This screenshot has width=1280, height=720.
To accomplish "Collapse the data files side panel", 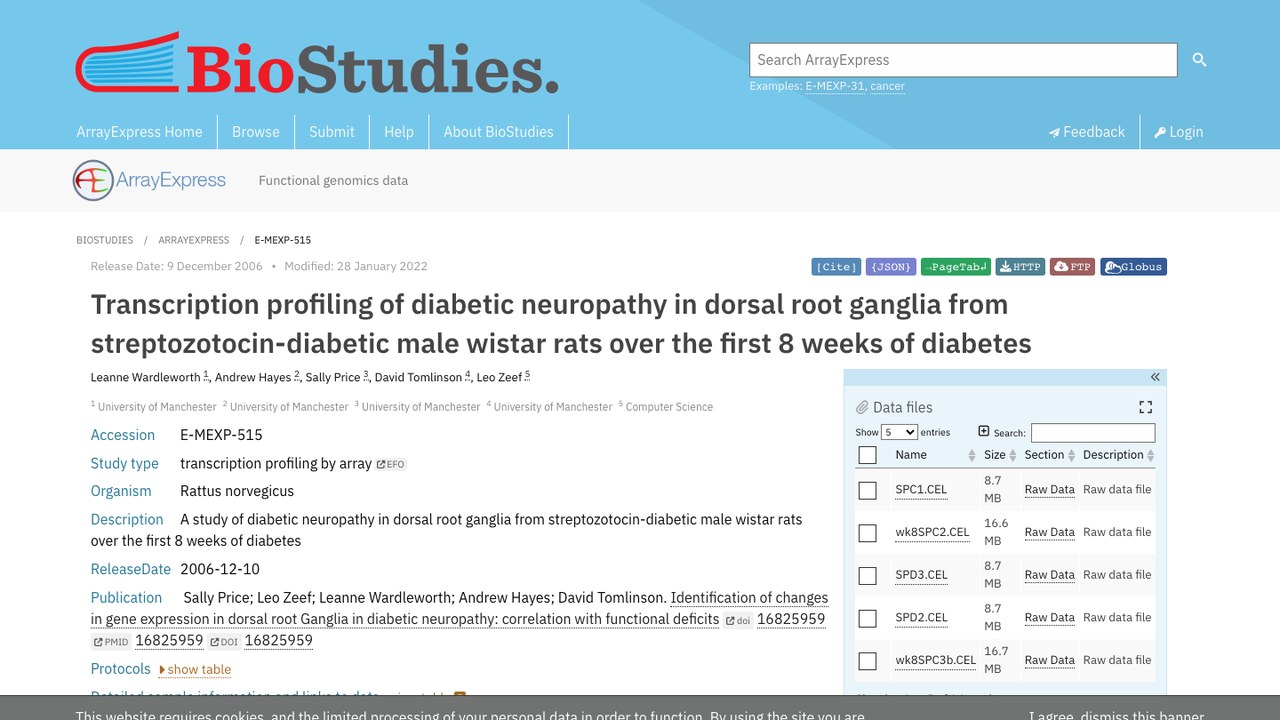I will point(1155,377).
